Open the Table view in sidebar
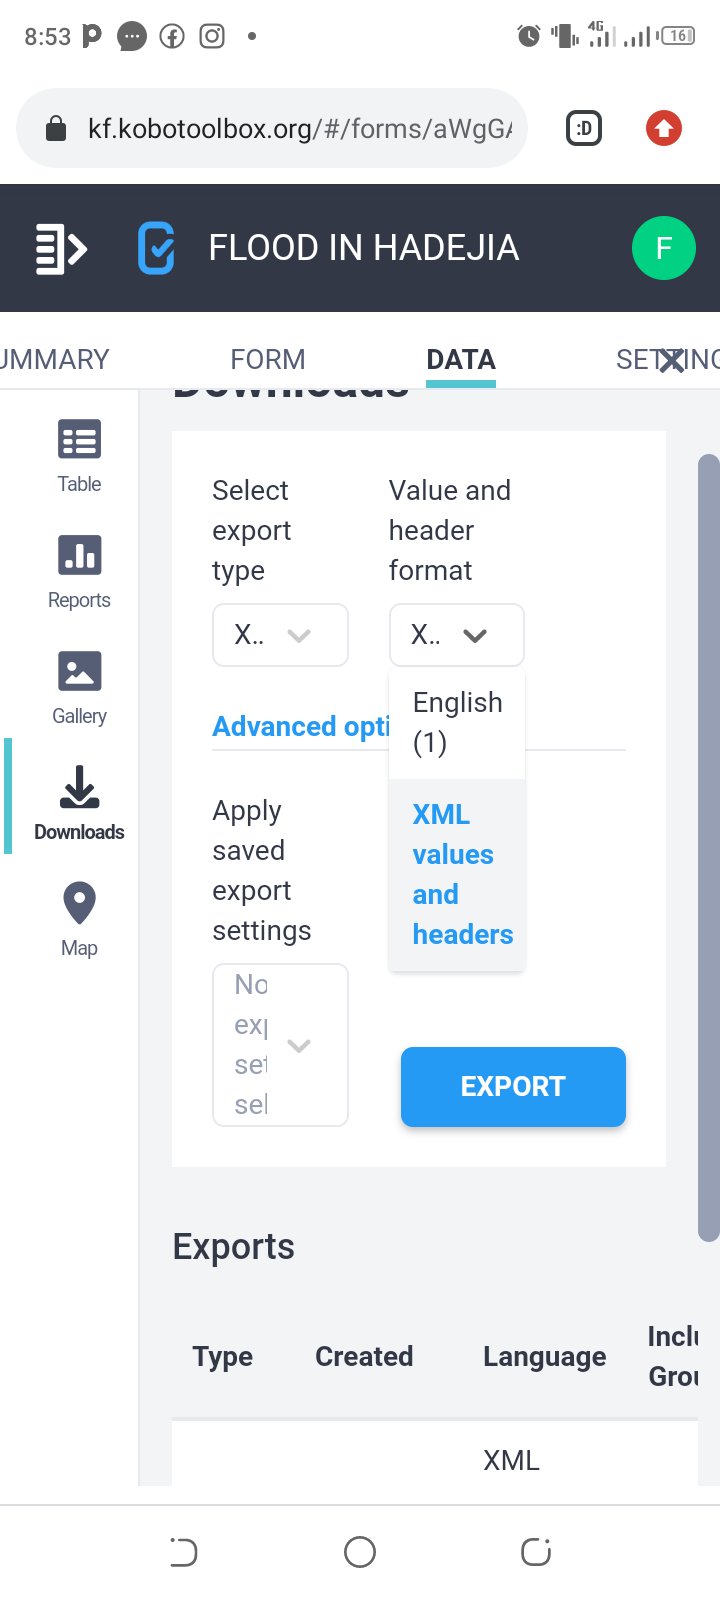Image resolution: width=720 pixels, height=1600 pixels. [79, 455]
